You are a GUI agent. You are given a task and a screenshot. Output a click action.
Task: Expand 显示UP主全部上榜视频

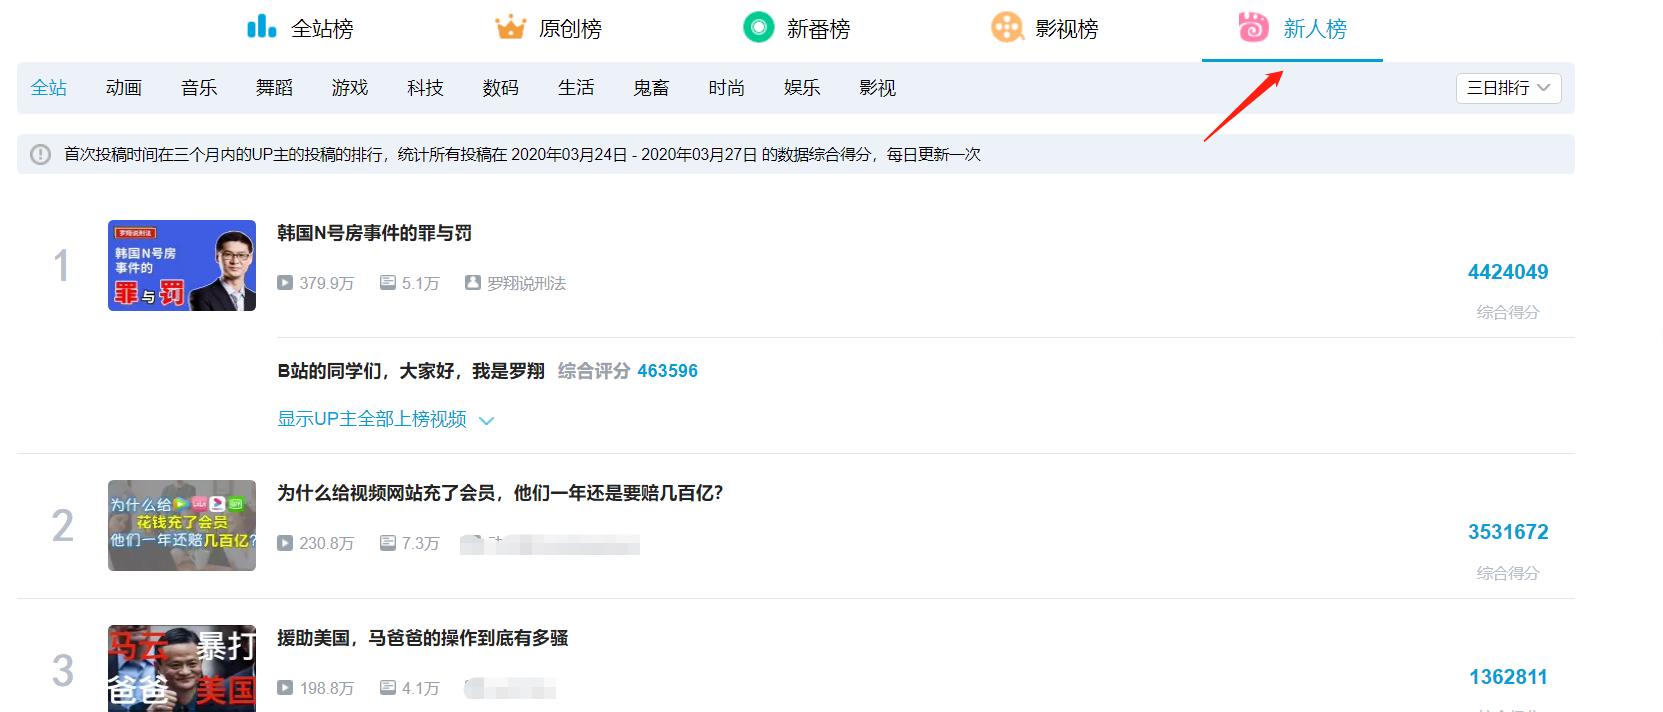[386, 419]
